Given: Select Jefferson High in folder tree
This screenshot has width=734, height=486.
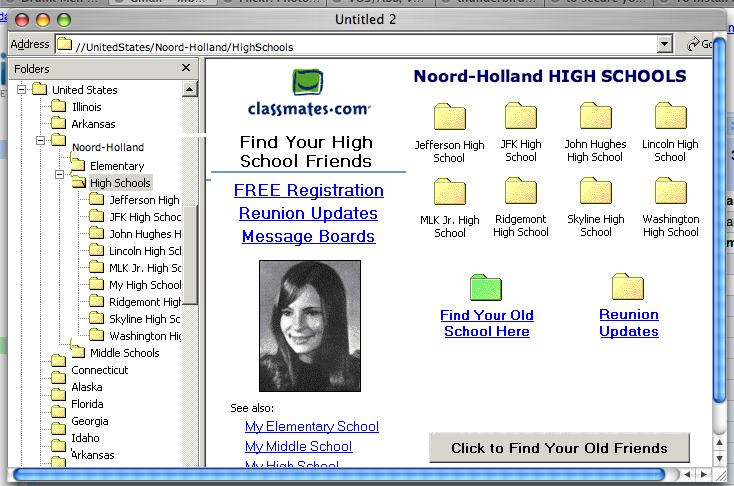Looking at the screenshot, I should point(144,200).
